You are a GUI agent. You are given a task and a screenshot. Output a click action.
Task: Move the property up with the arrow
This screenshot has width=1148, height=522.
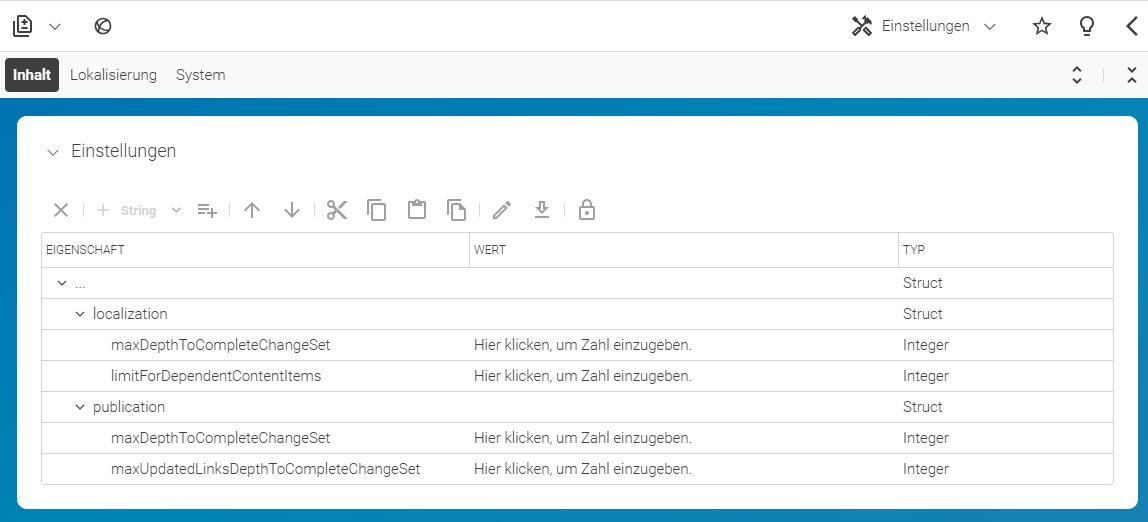253,211
